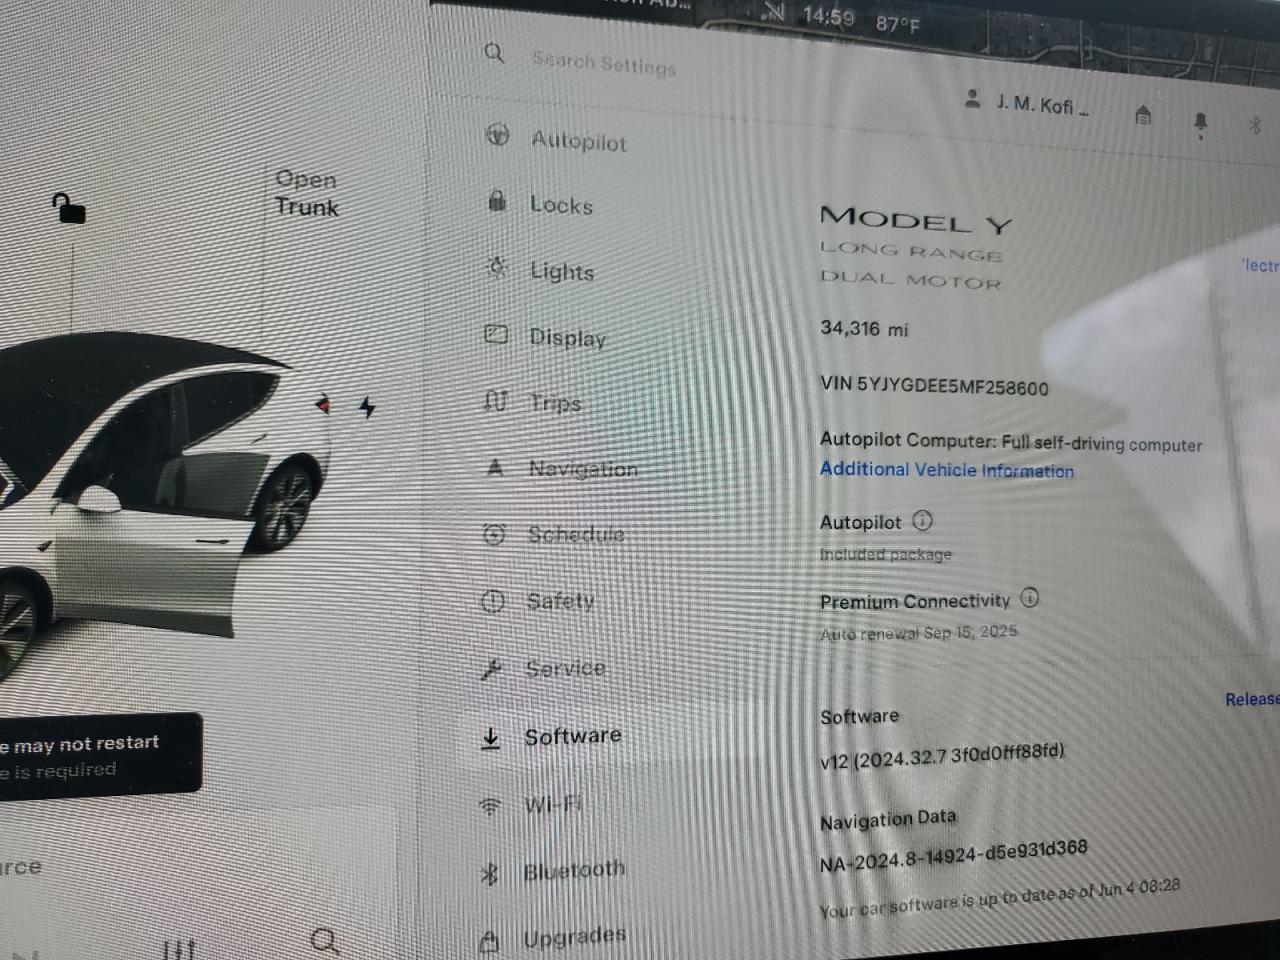Screen dimensions: 1280x960
Task: Open the Locks settings menu
Action: (540, 204)
